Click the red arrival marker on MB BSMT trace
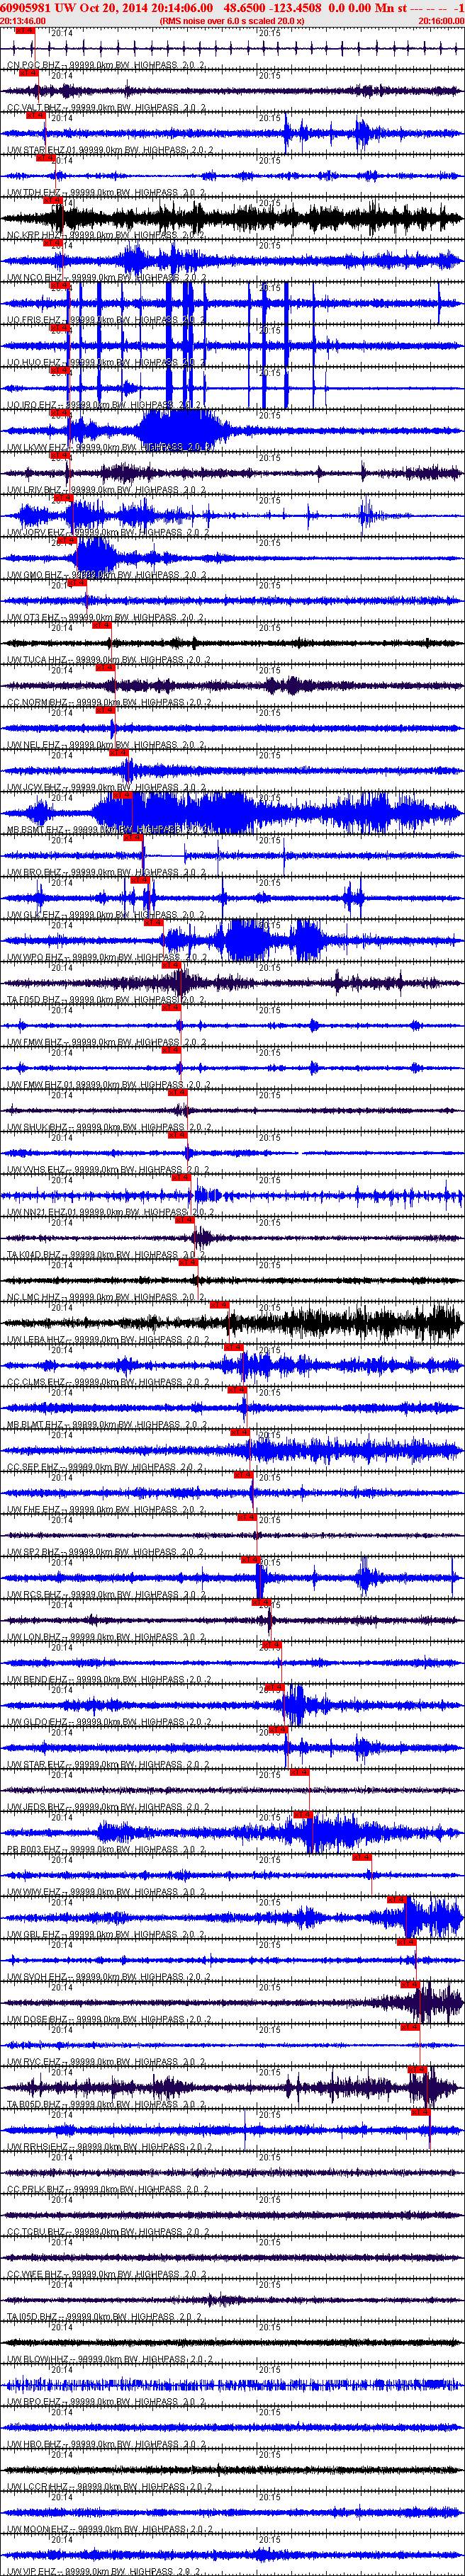 (122, 796)
